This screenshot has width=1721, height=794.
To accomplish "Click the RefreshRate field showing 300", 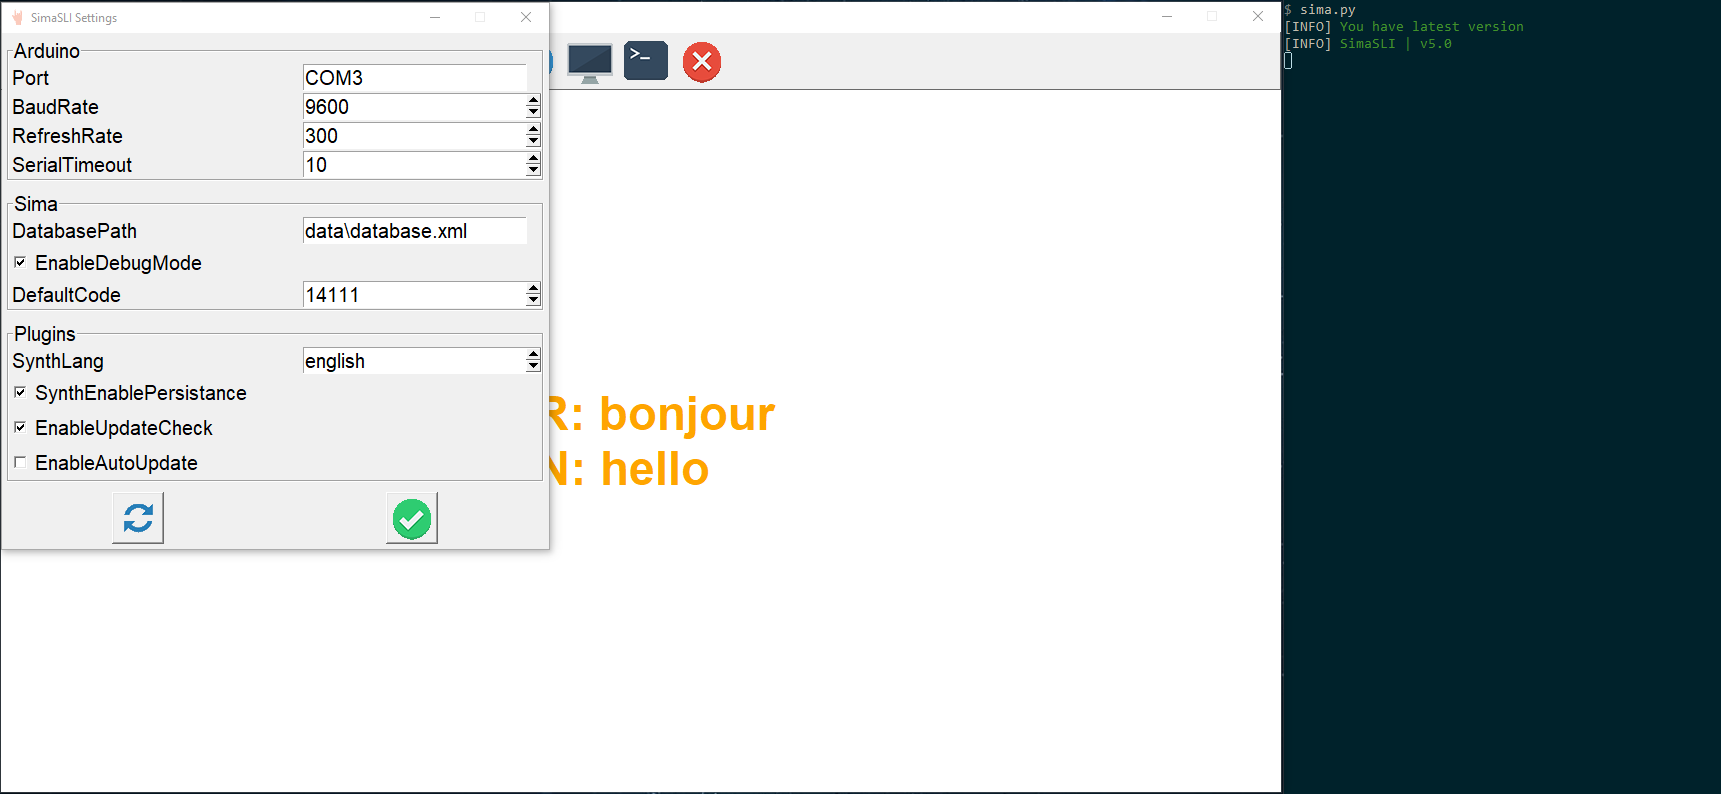I will click(x=415, y=136).
